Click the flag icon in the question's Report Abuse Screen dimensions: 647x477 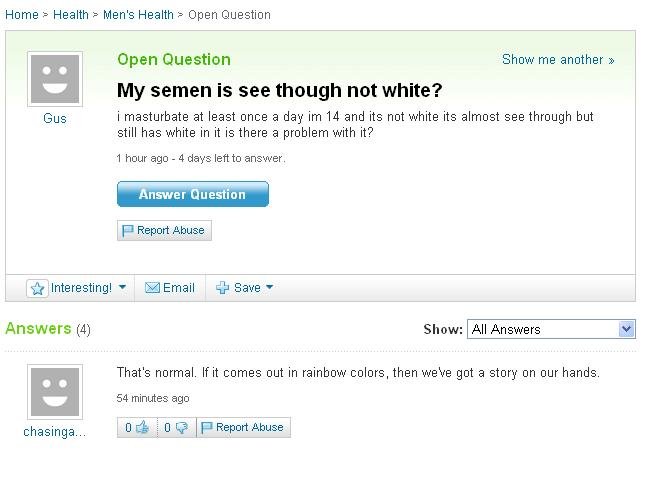click(128, 230)
